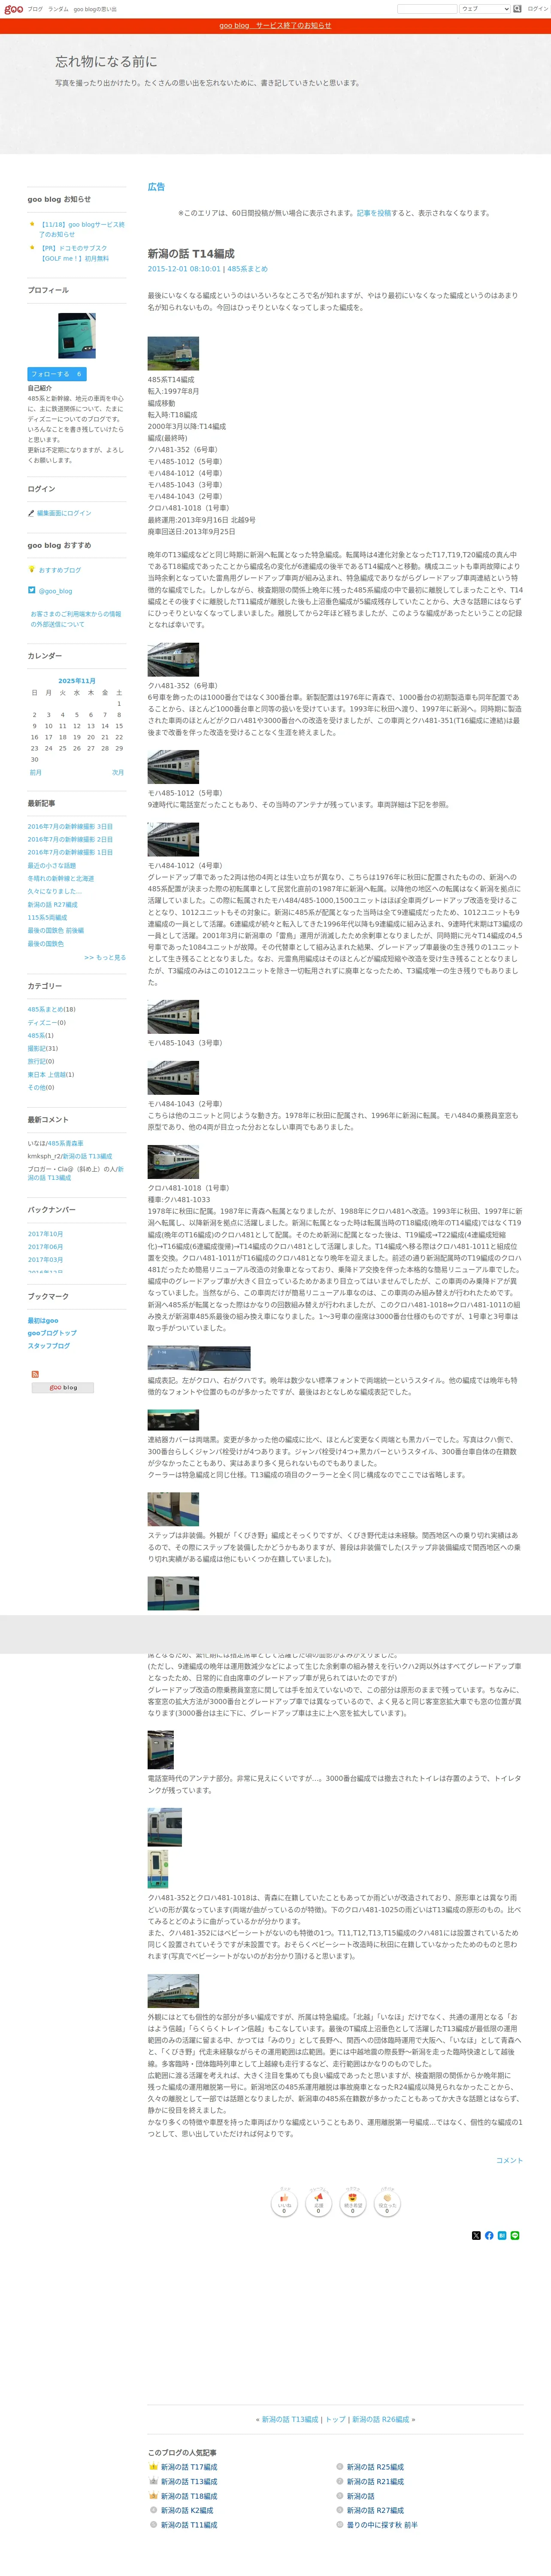Click ログイン in the top right corner
The image size is (551, 2576).
(538, 9)
